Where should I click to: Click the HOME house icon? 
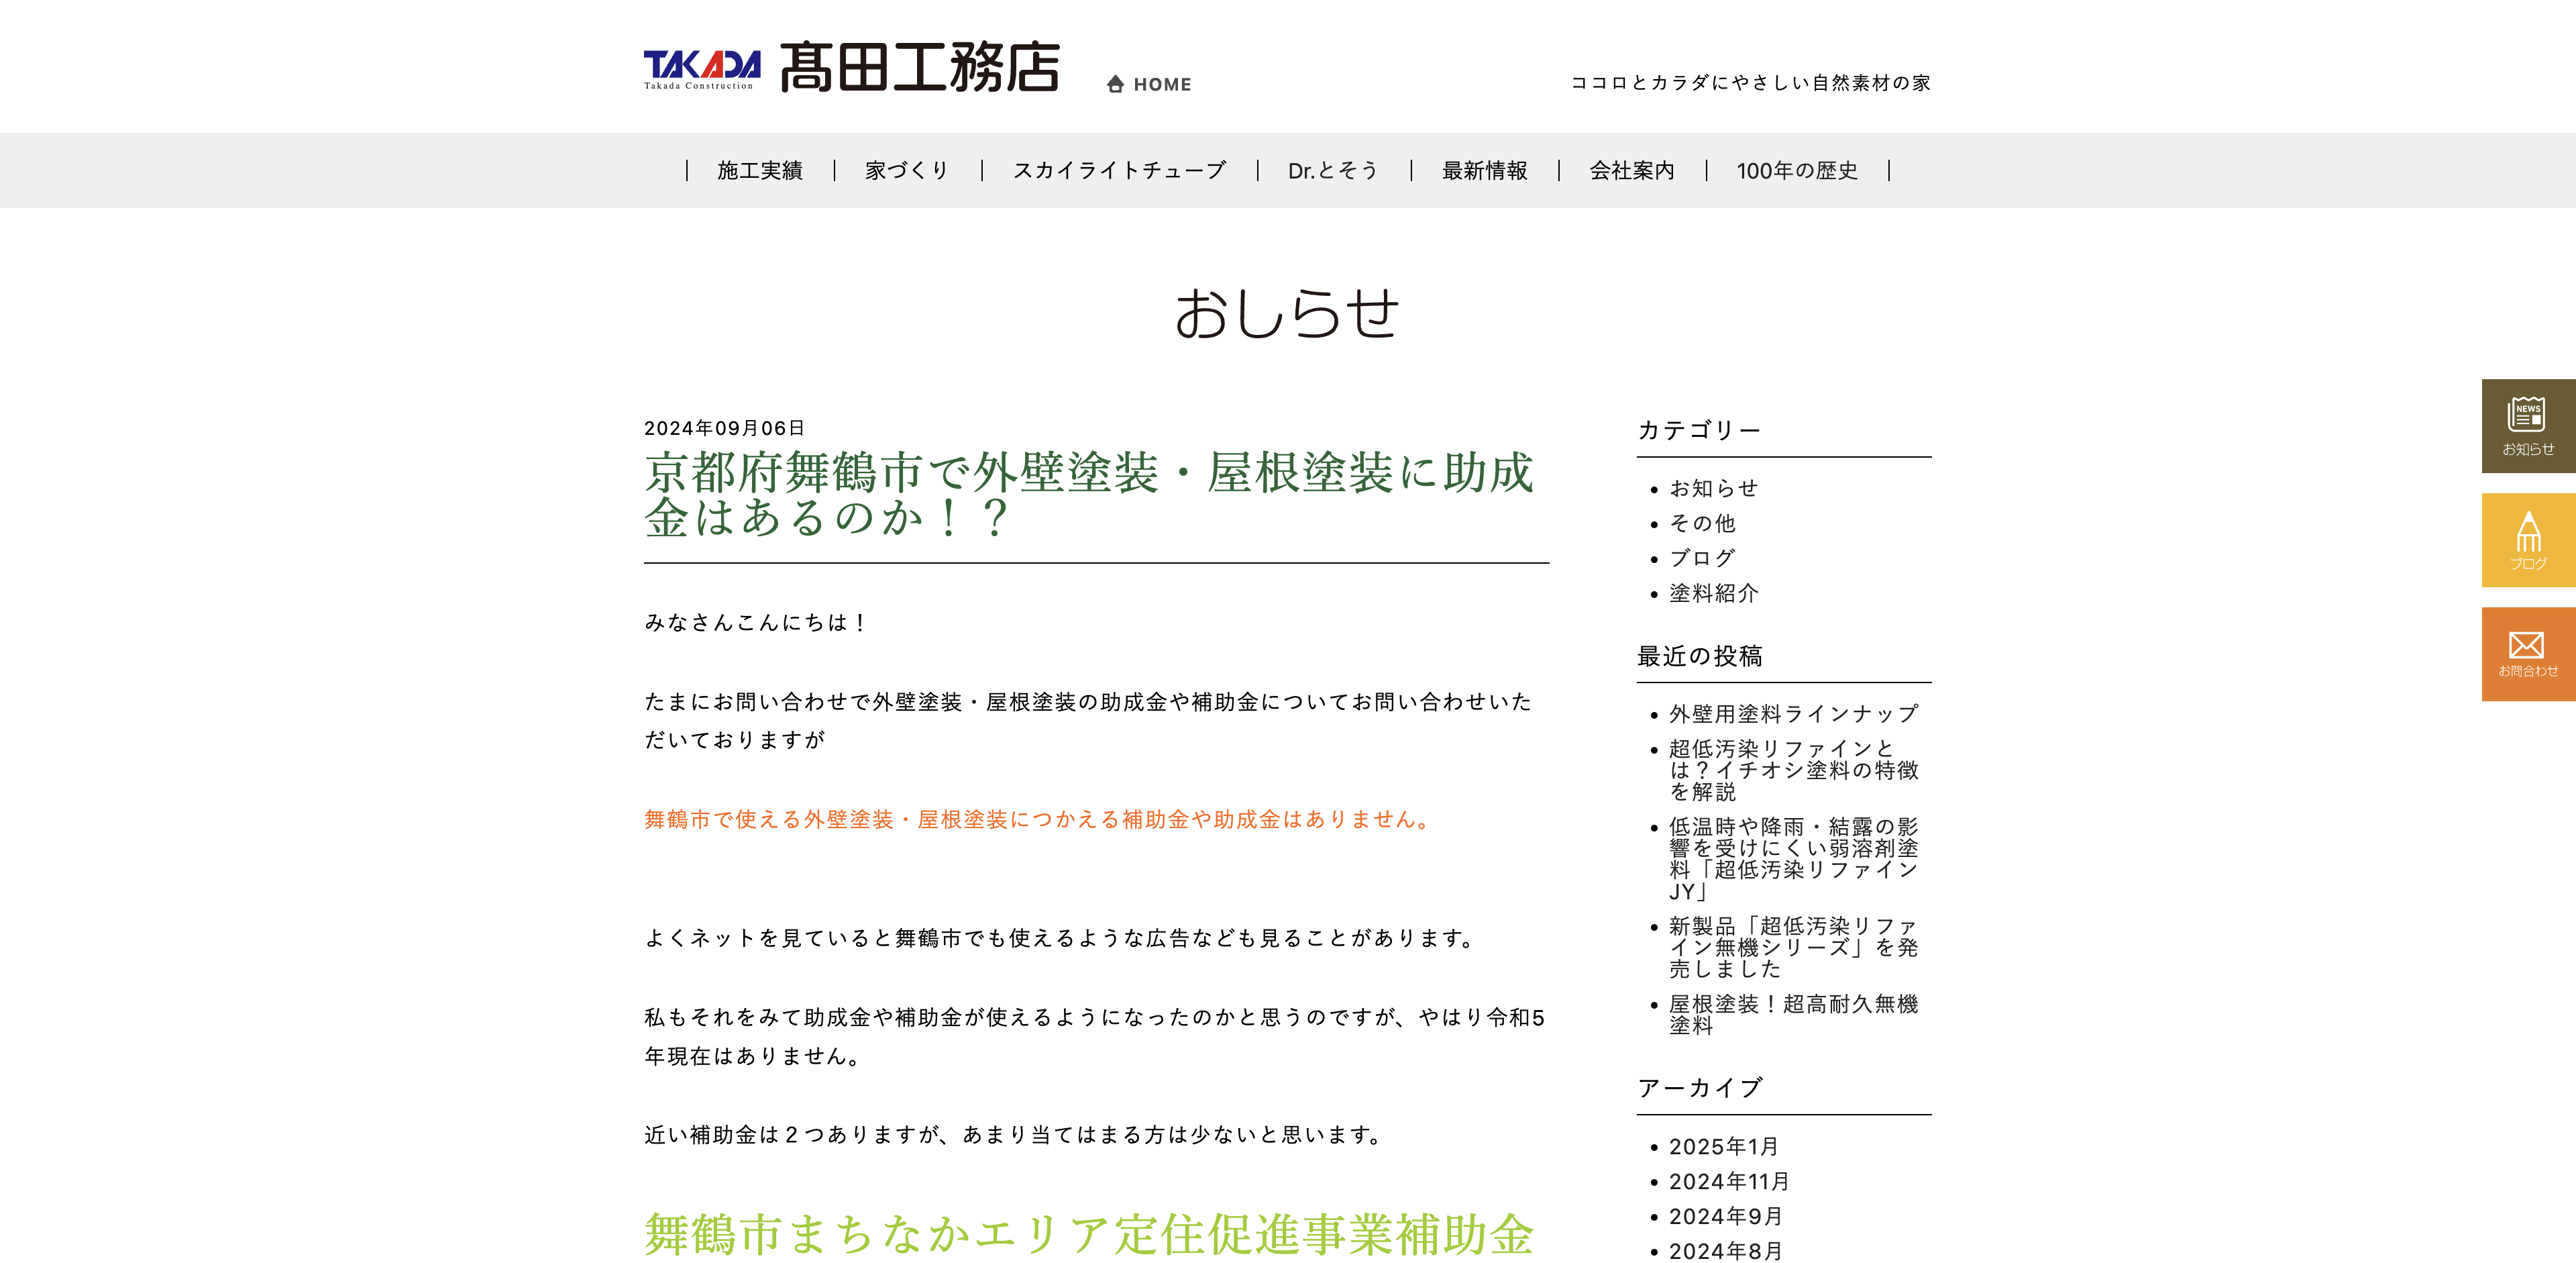[x=1115, y=84]
